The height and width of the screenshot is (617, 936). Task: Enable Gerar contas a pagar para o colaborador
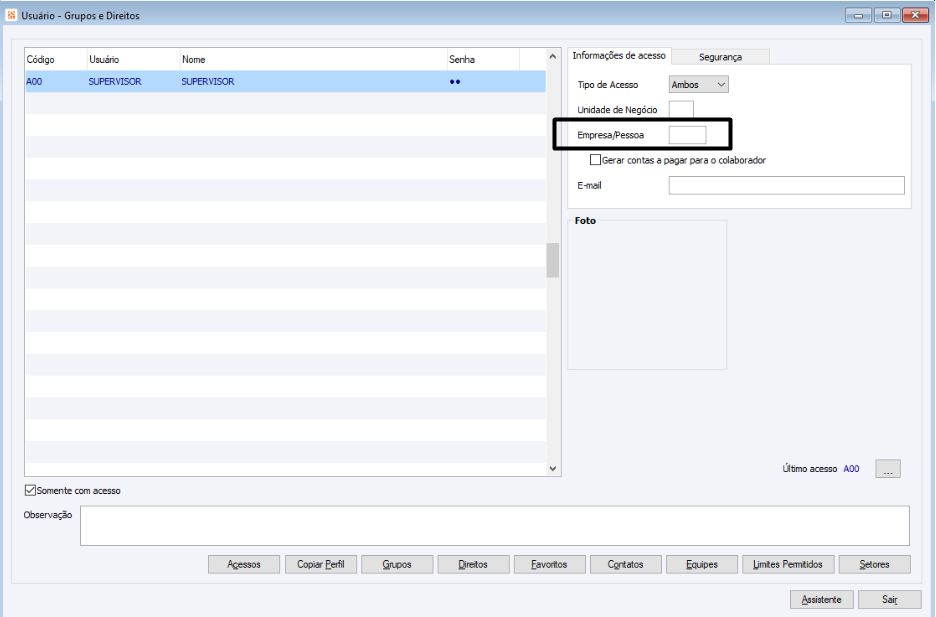coord(595,160)
